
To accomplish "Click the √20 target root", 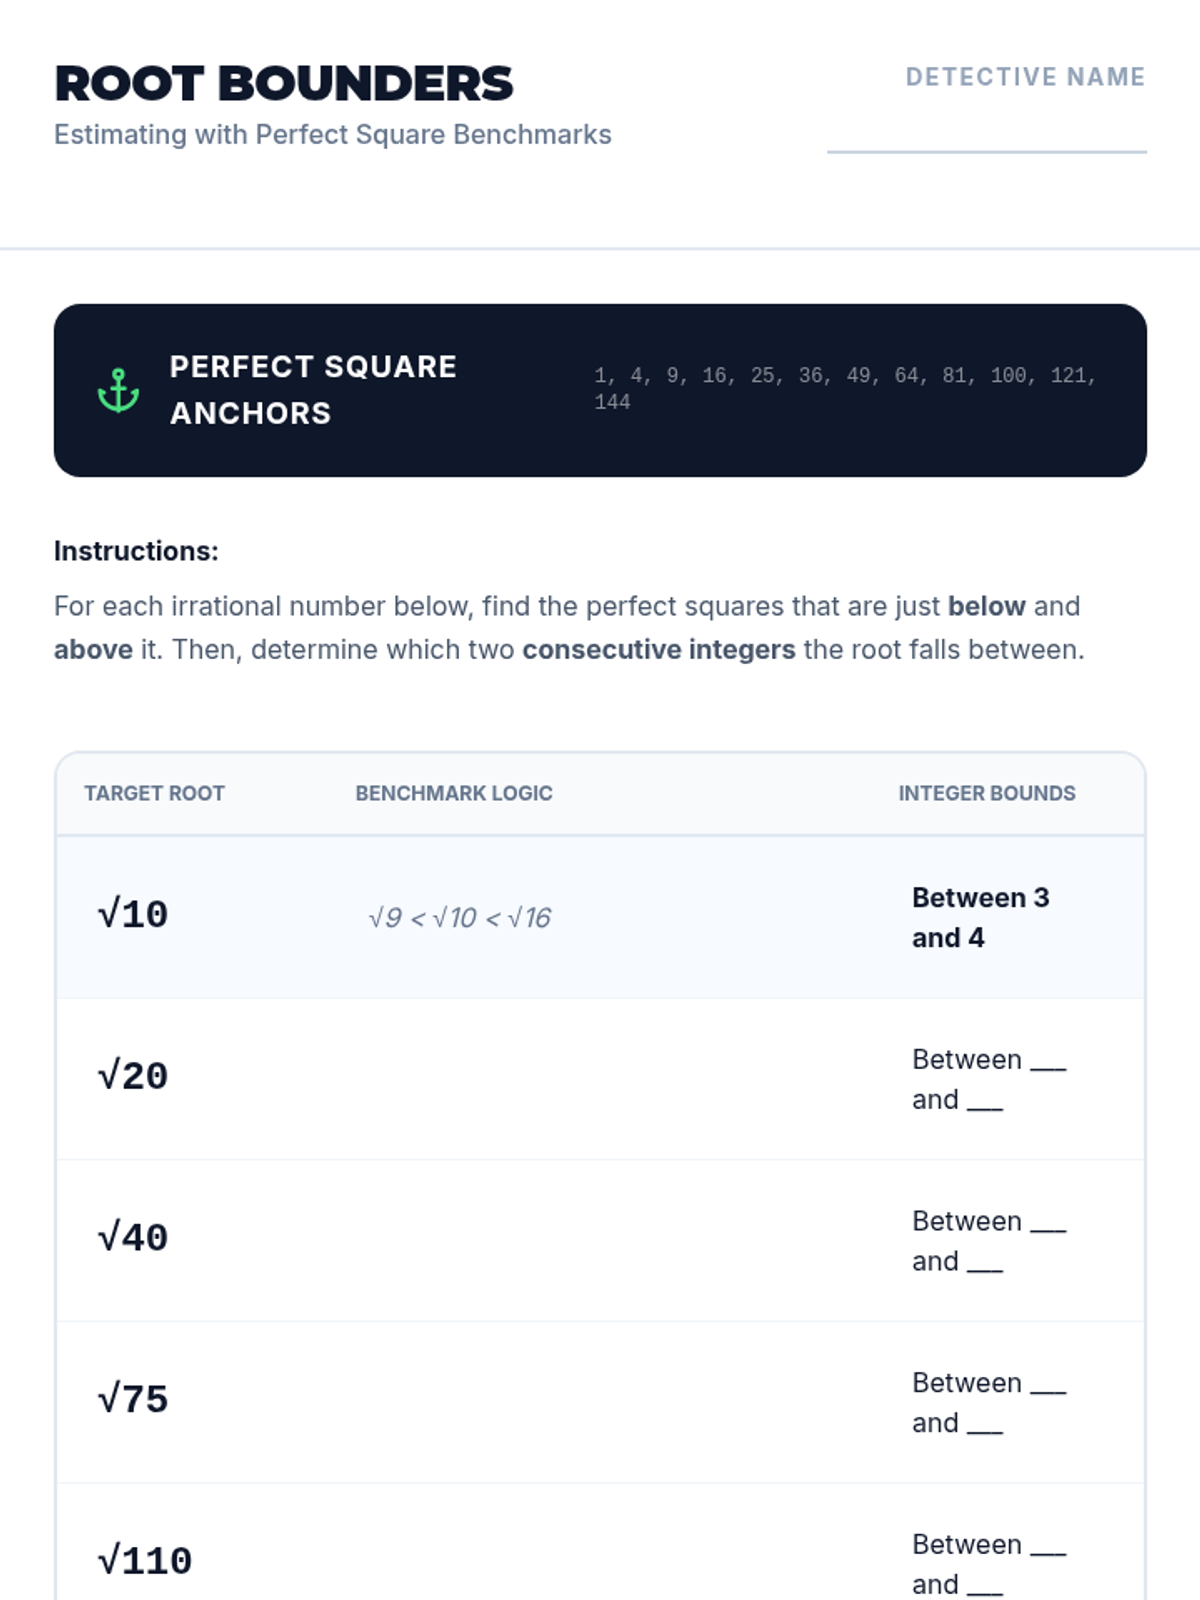I will point(133,1077).
